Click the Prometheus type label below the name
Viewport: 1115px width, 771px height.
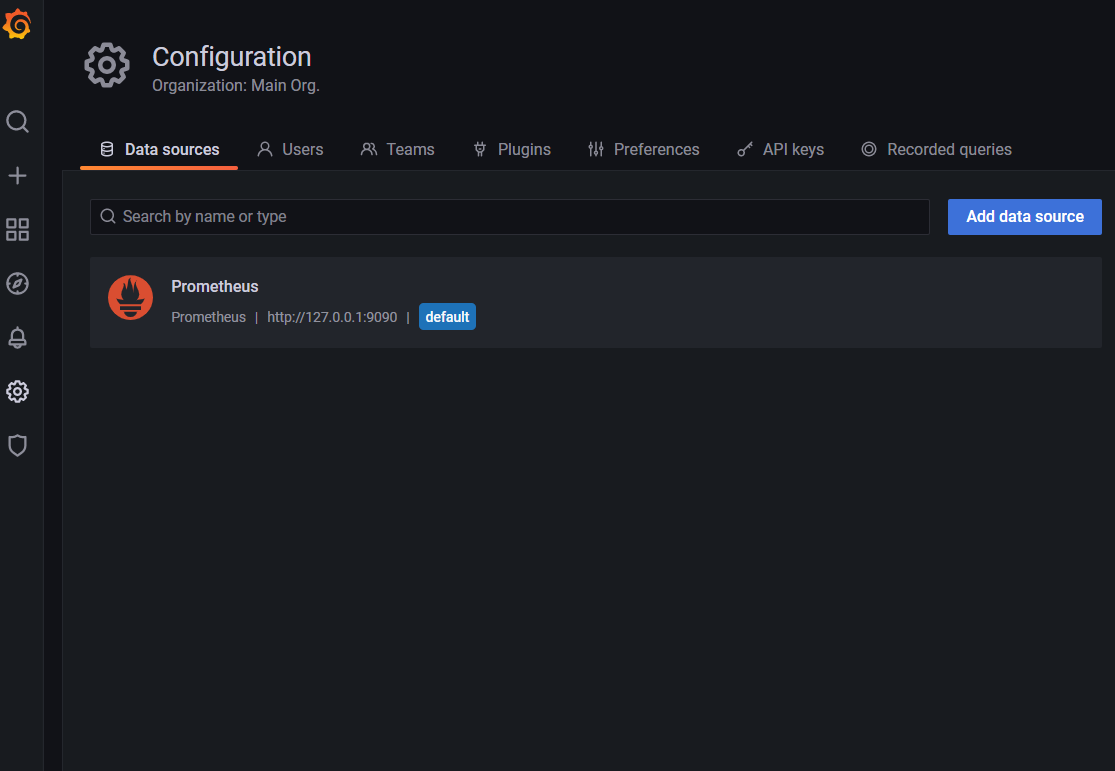(x=208, y=317)
